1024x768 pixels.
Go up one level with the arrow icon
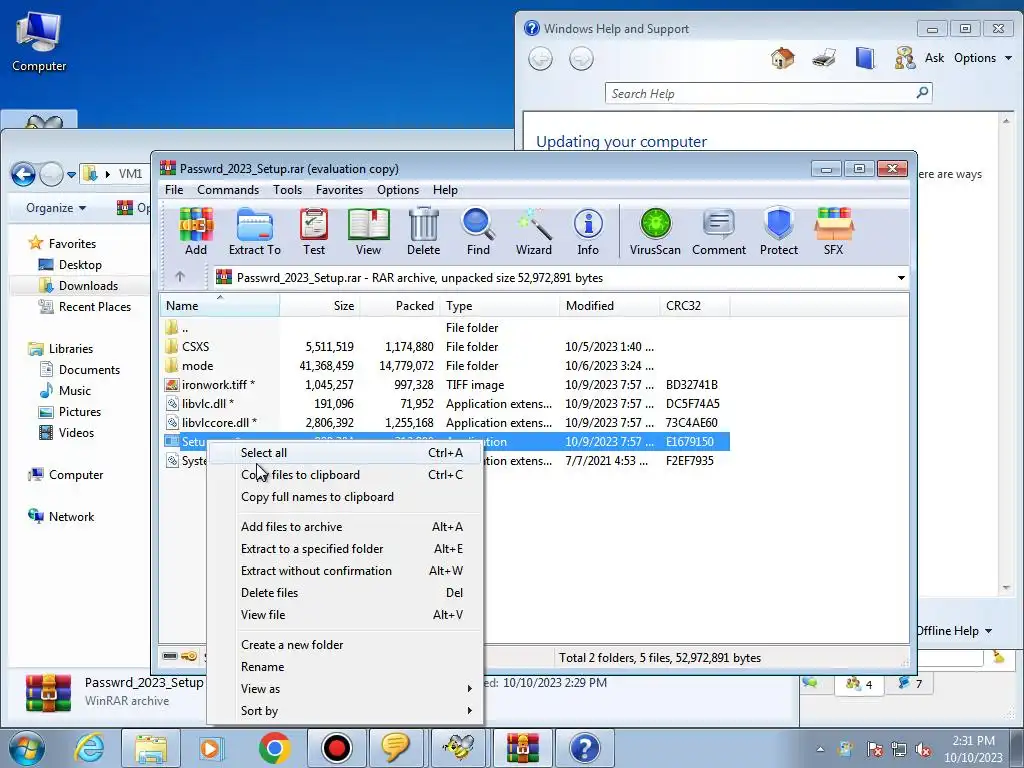point(180,277)
